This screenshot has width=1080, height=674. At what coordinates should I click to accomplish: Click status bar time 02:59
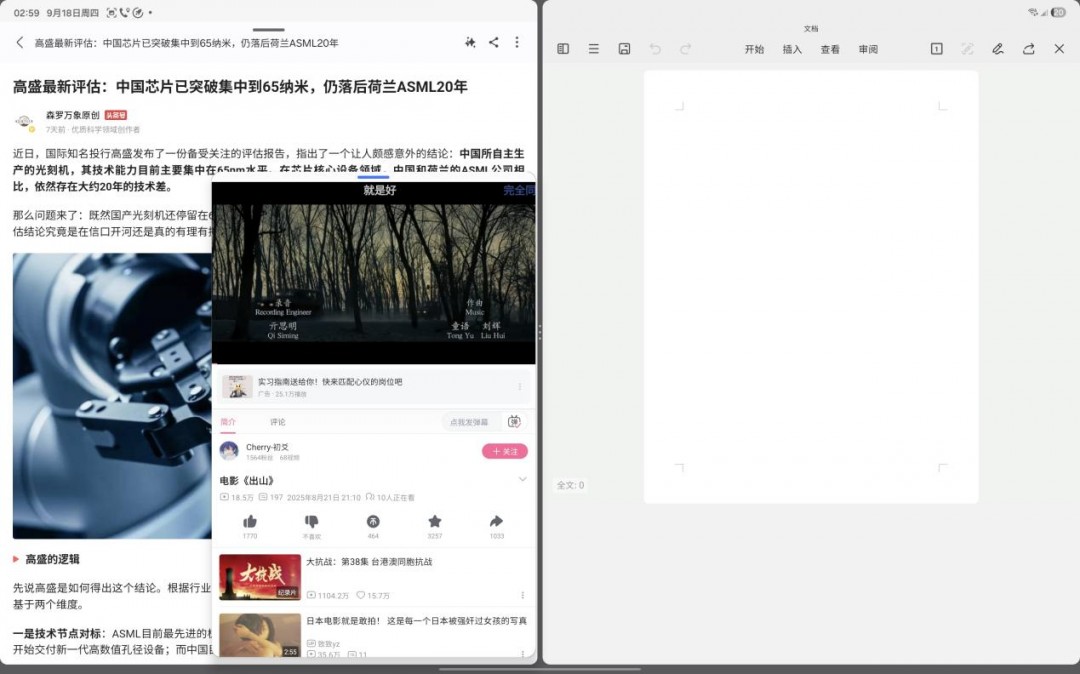[26, 12]
